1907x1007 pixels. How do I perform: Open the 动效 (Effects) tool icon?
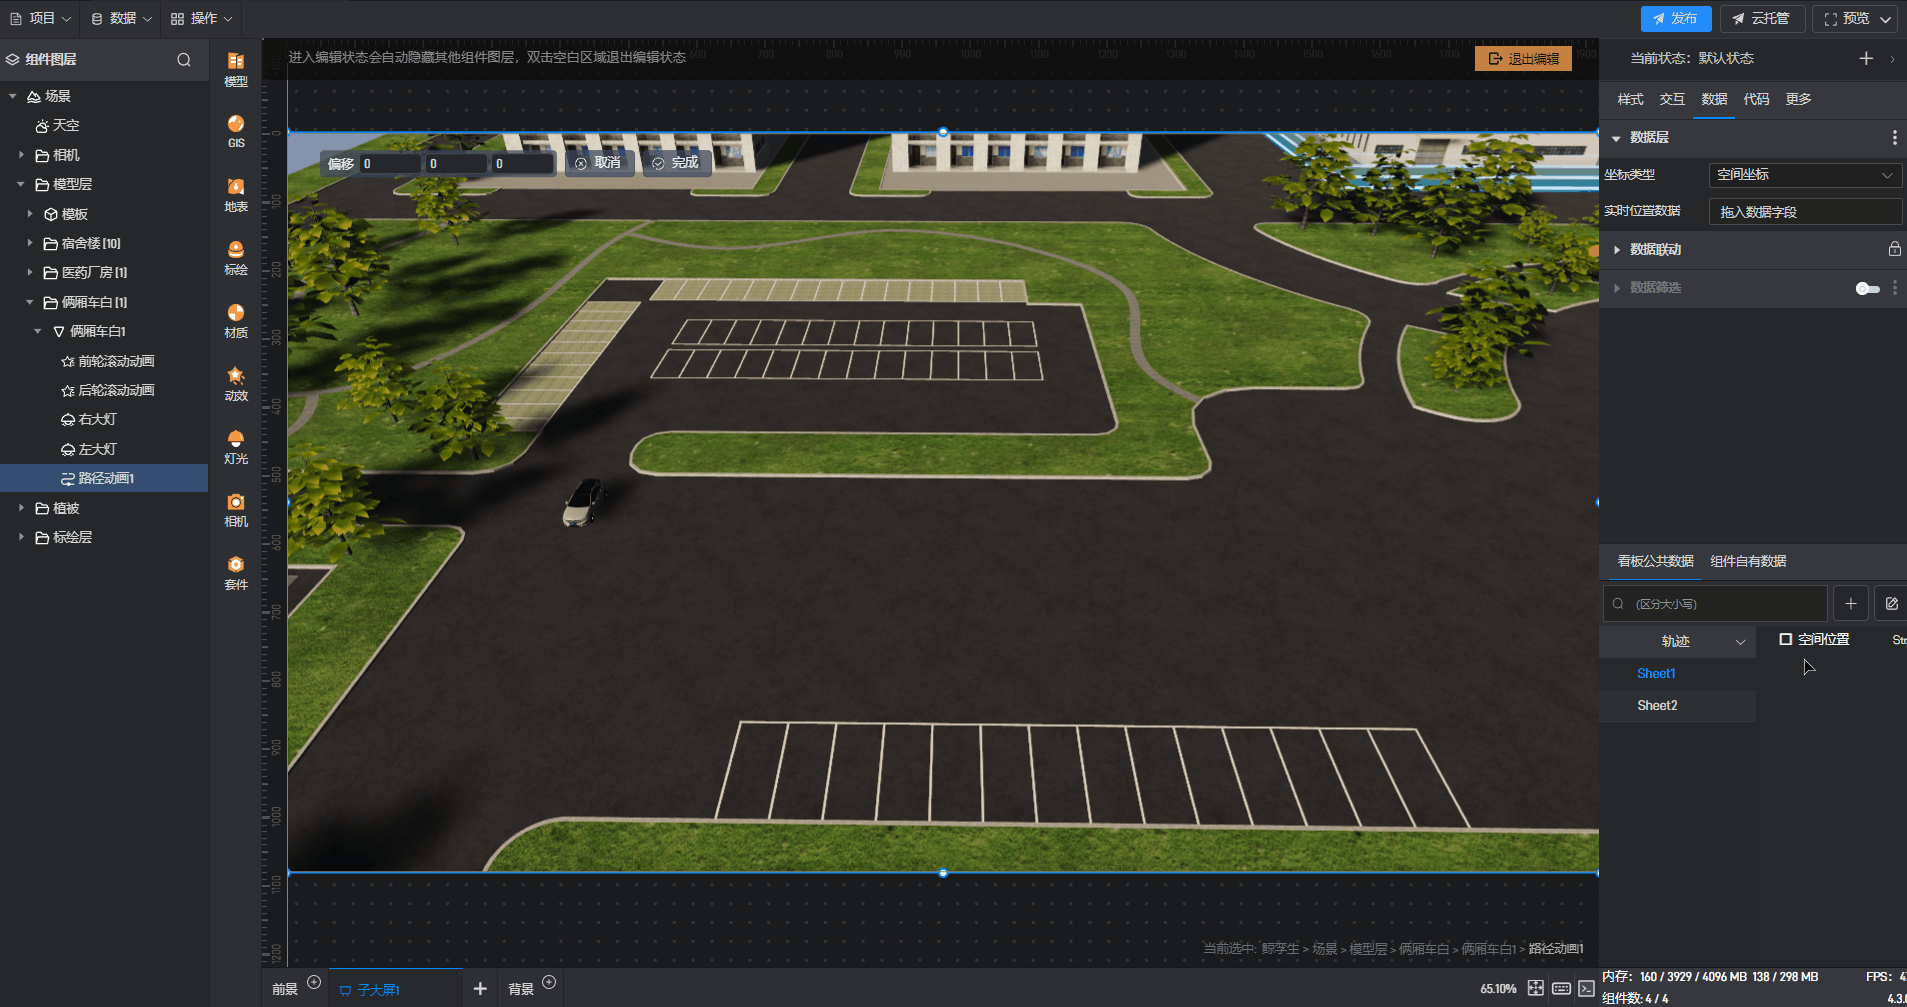click(236, 383)
